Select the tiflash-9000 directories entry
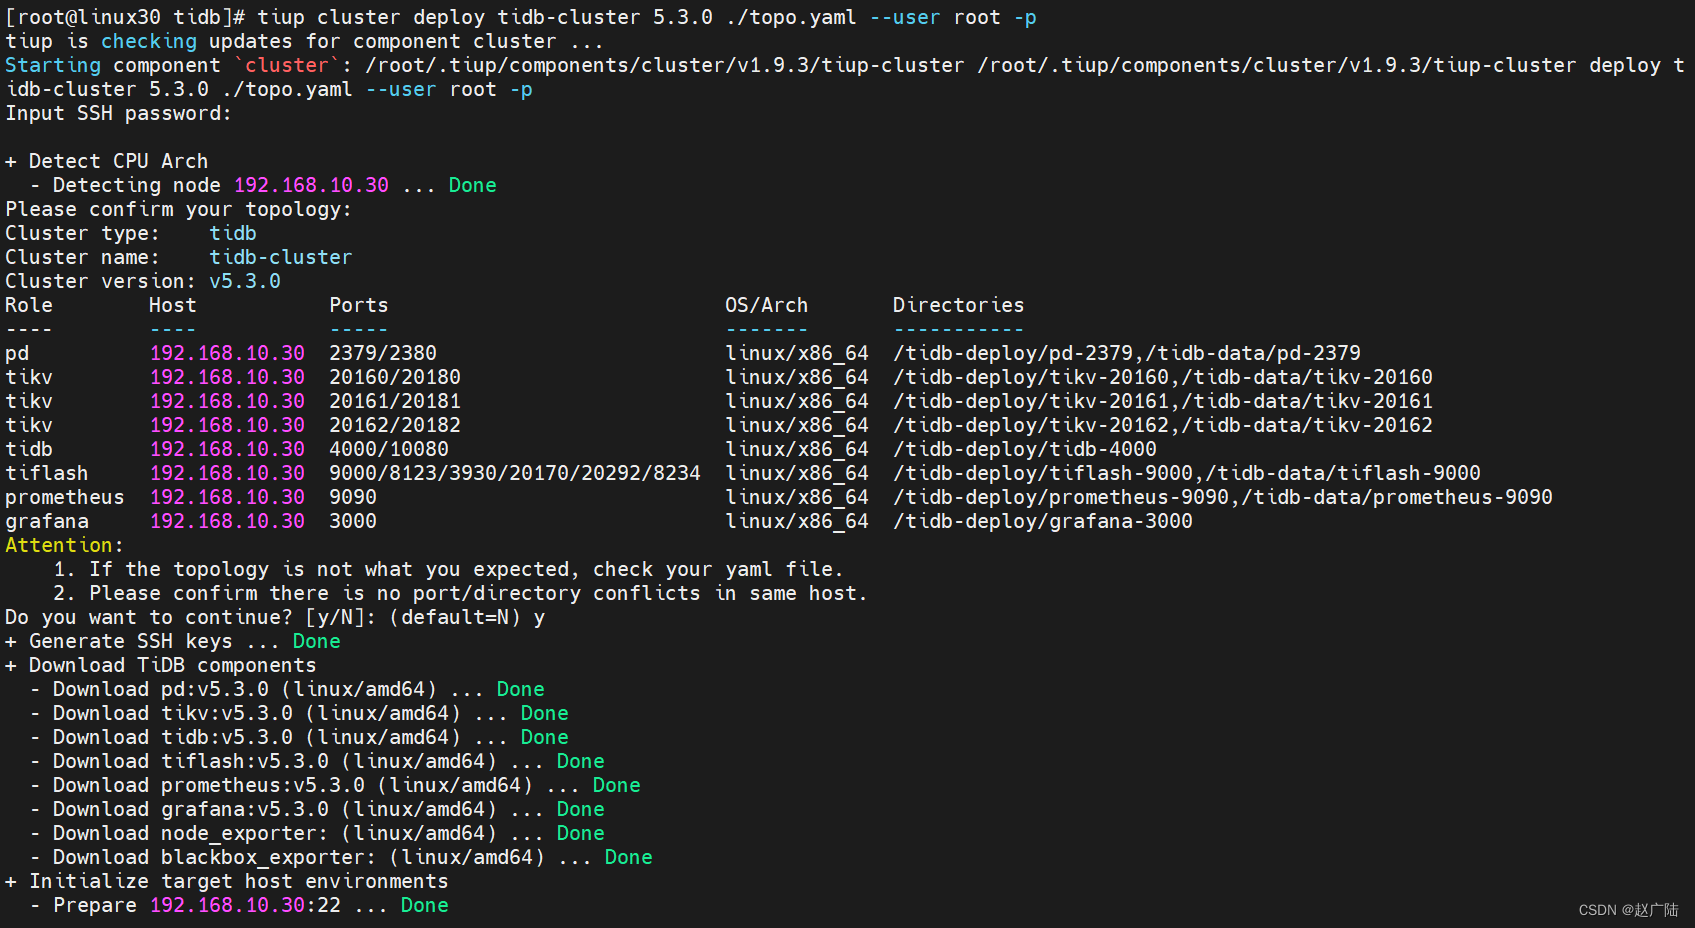1695x928 pixels. [1187, 473]
